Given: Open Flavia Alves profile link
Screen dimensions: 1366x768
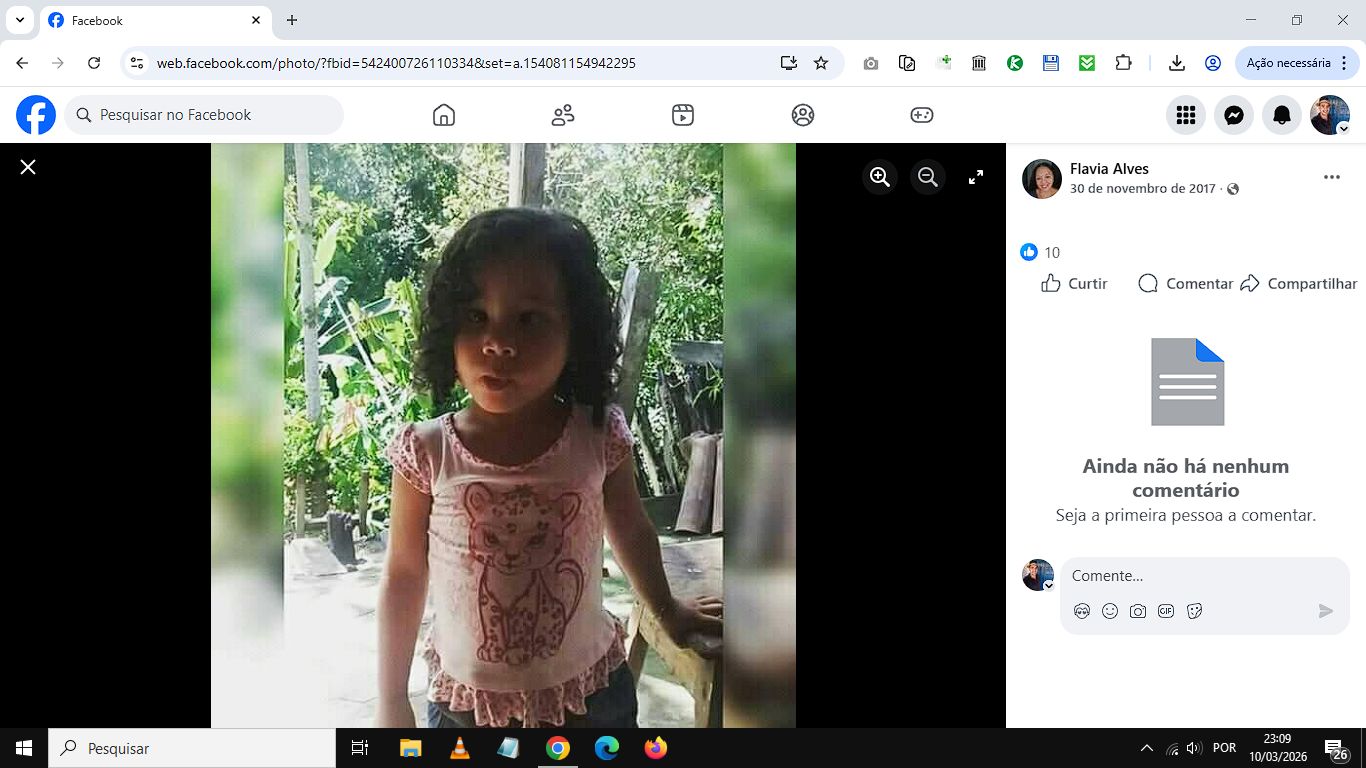Looking at the screenshot, I should [x=1109, y=169].
